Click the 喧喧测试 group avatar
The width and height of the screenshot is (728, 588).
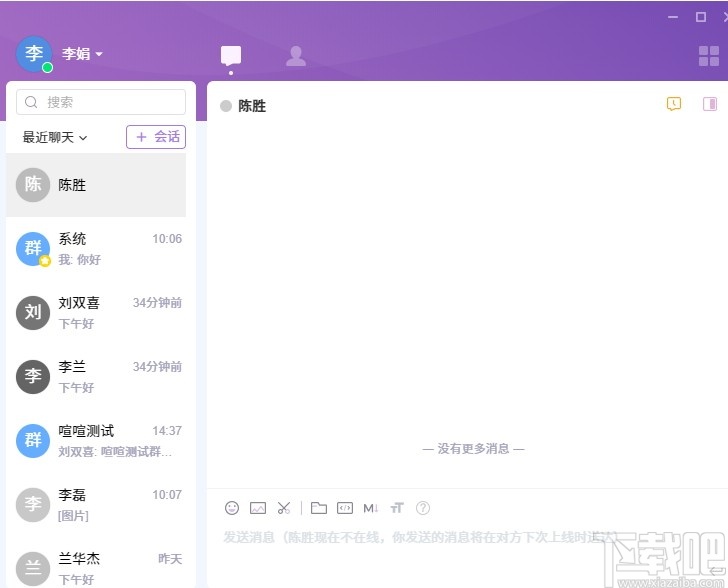point(33,441)
